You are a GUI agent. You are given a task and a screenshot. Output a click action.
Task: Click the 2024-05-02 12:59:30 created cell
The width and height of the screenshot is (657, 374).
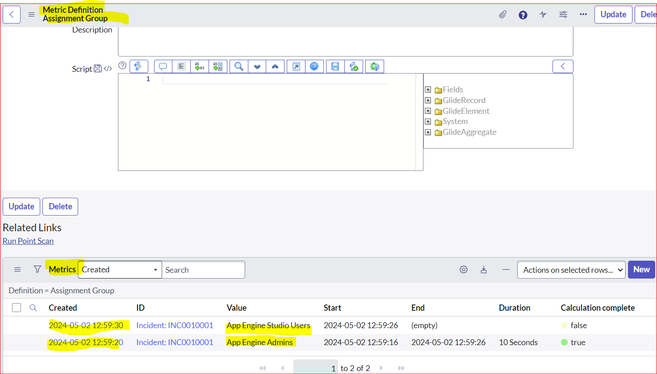pos(86,325)
